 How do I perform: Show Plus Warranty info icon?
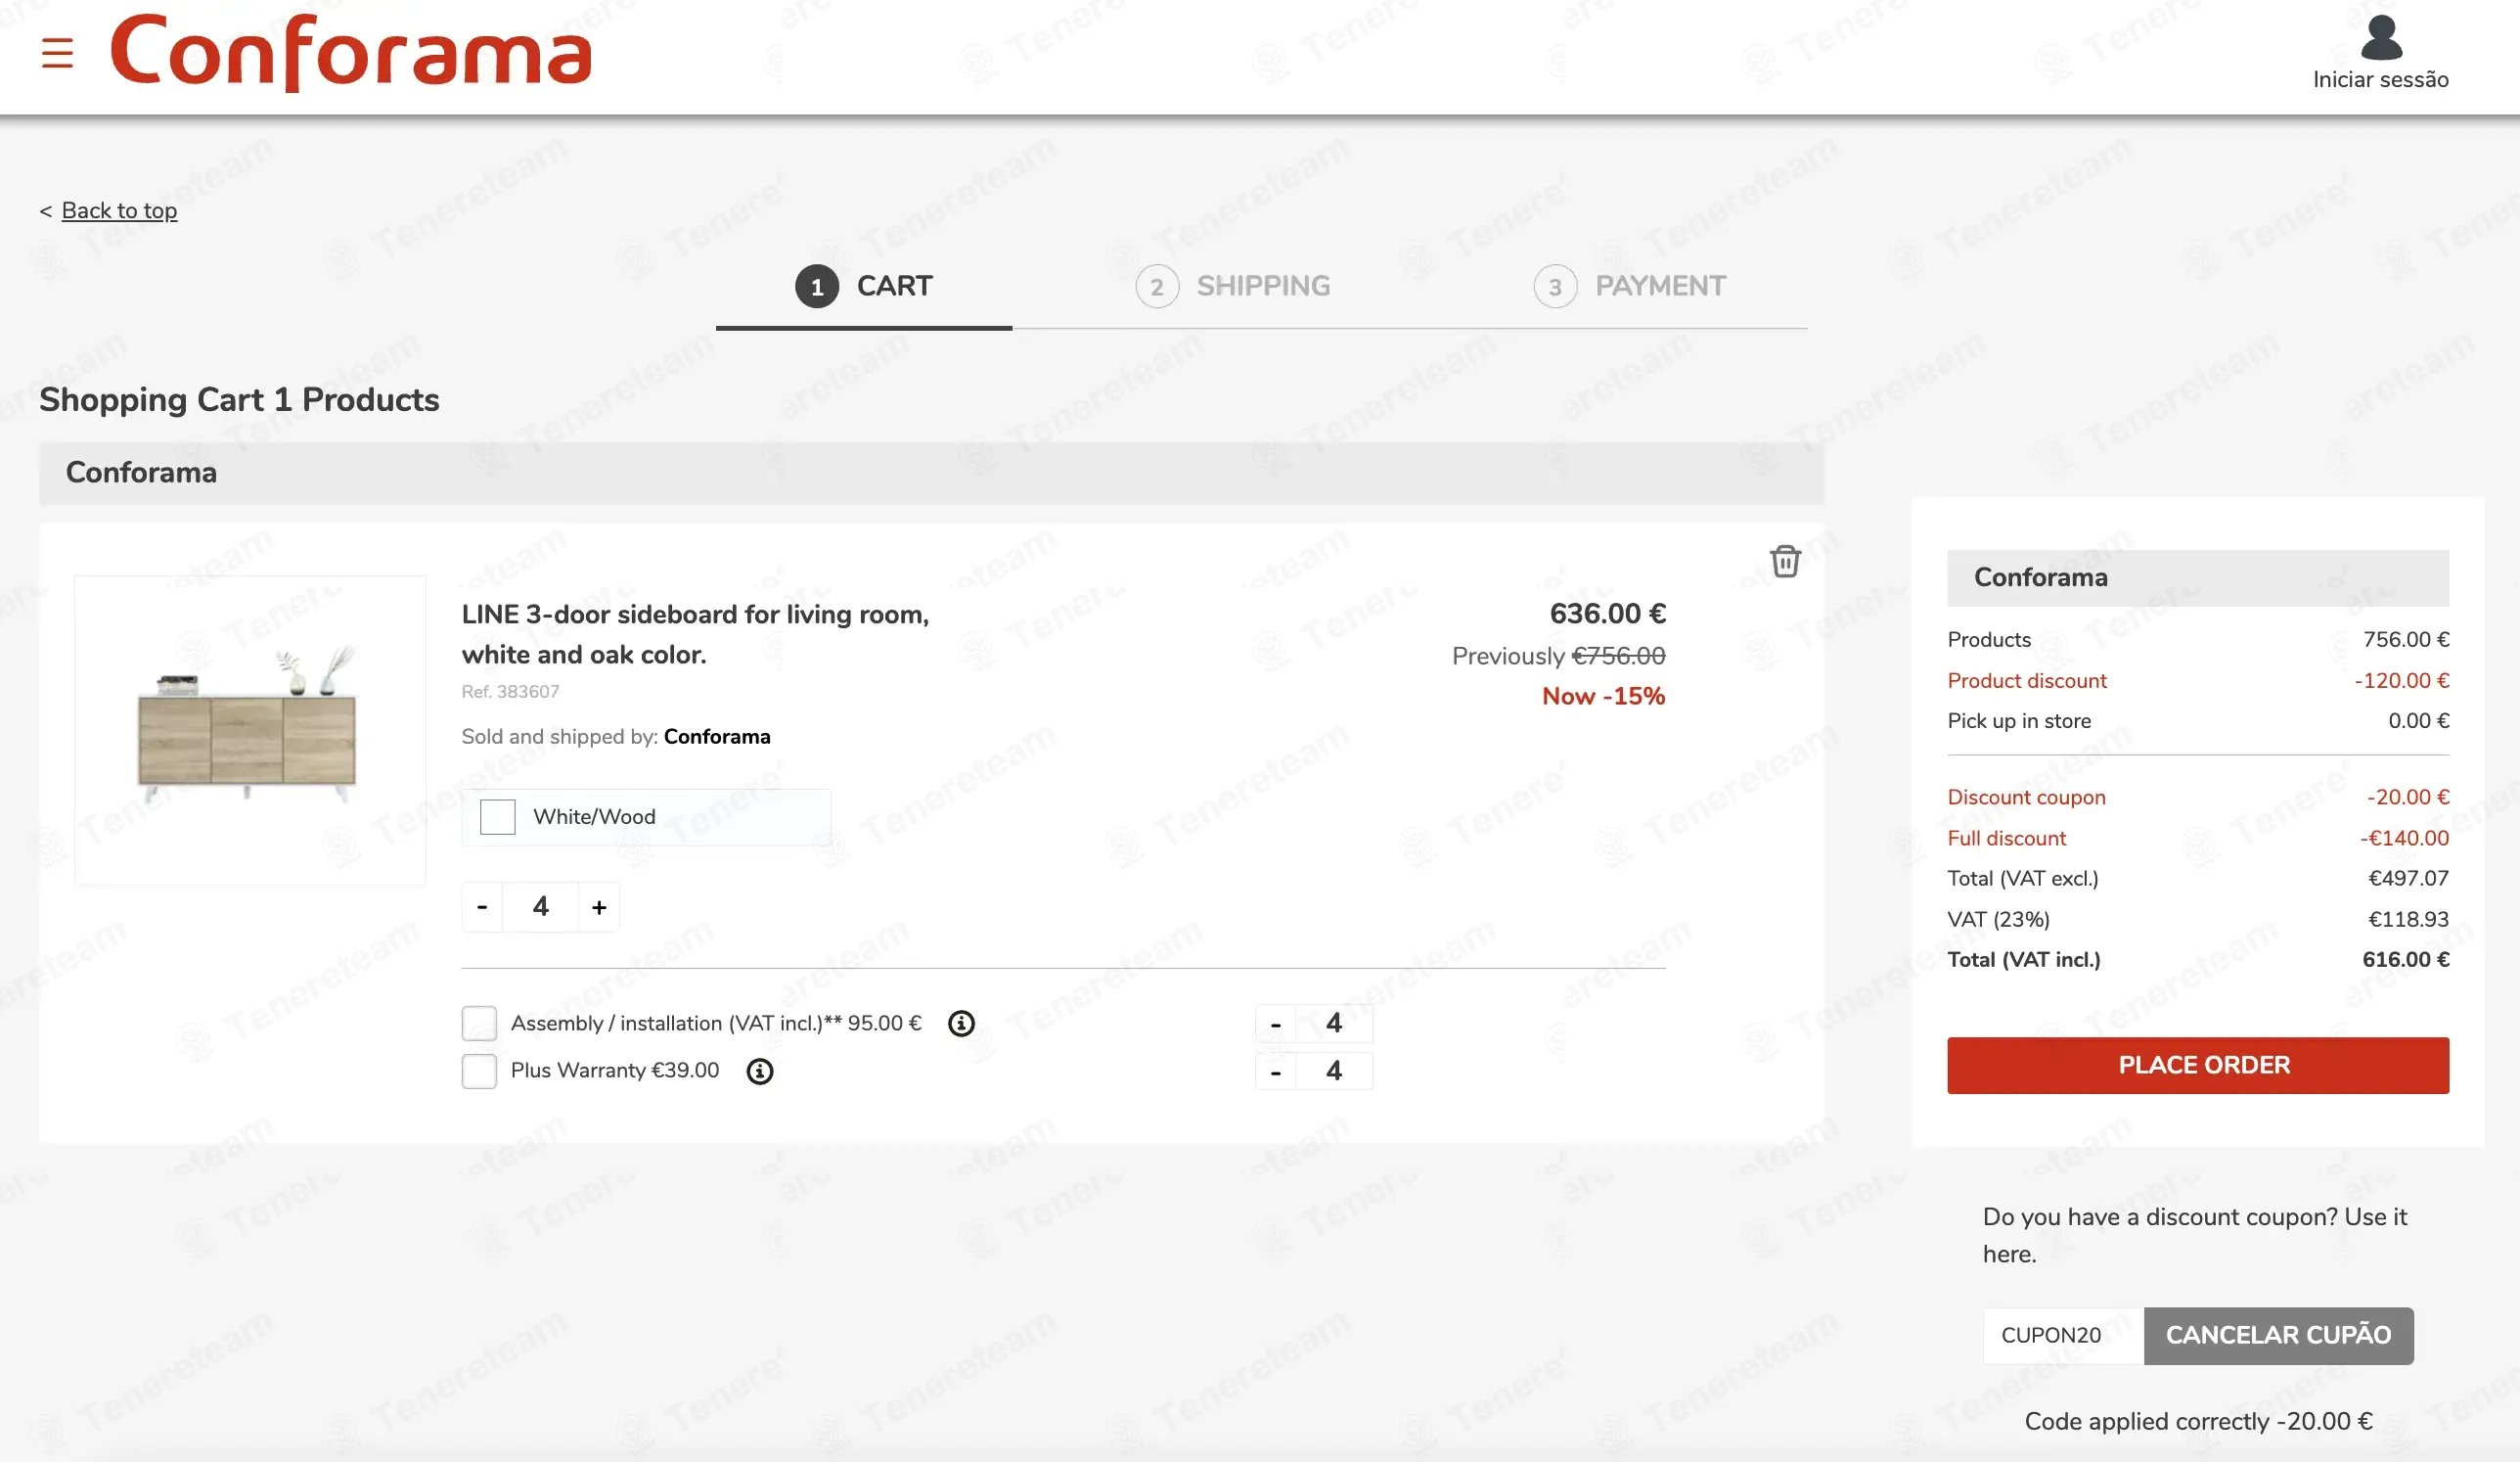pos(760,1071)
